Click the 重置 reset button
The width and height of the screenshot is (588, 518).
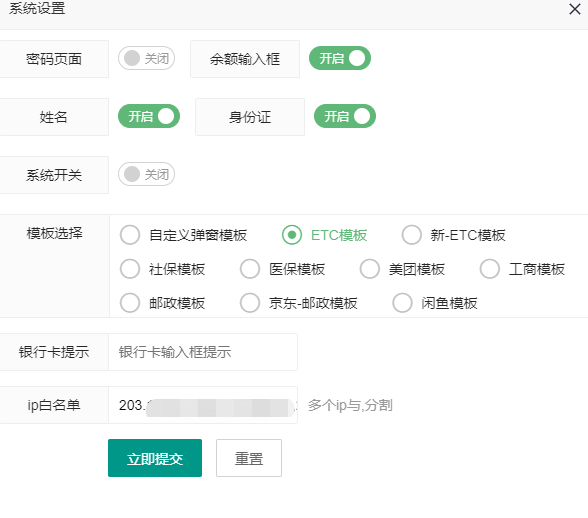(x=249, y=458)
